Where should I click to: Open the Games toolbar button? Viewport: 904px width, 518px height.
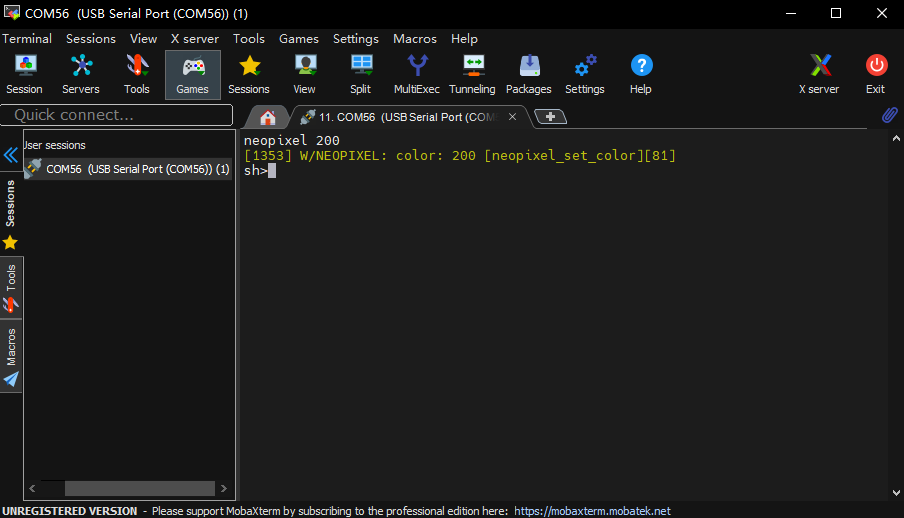click(193, 75)
